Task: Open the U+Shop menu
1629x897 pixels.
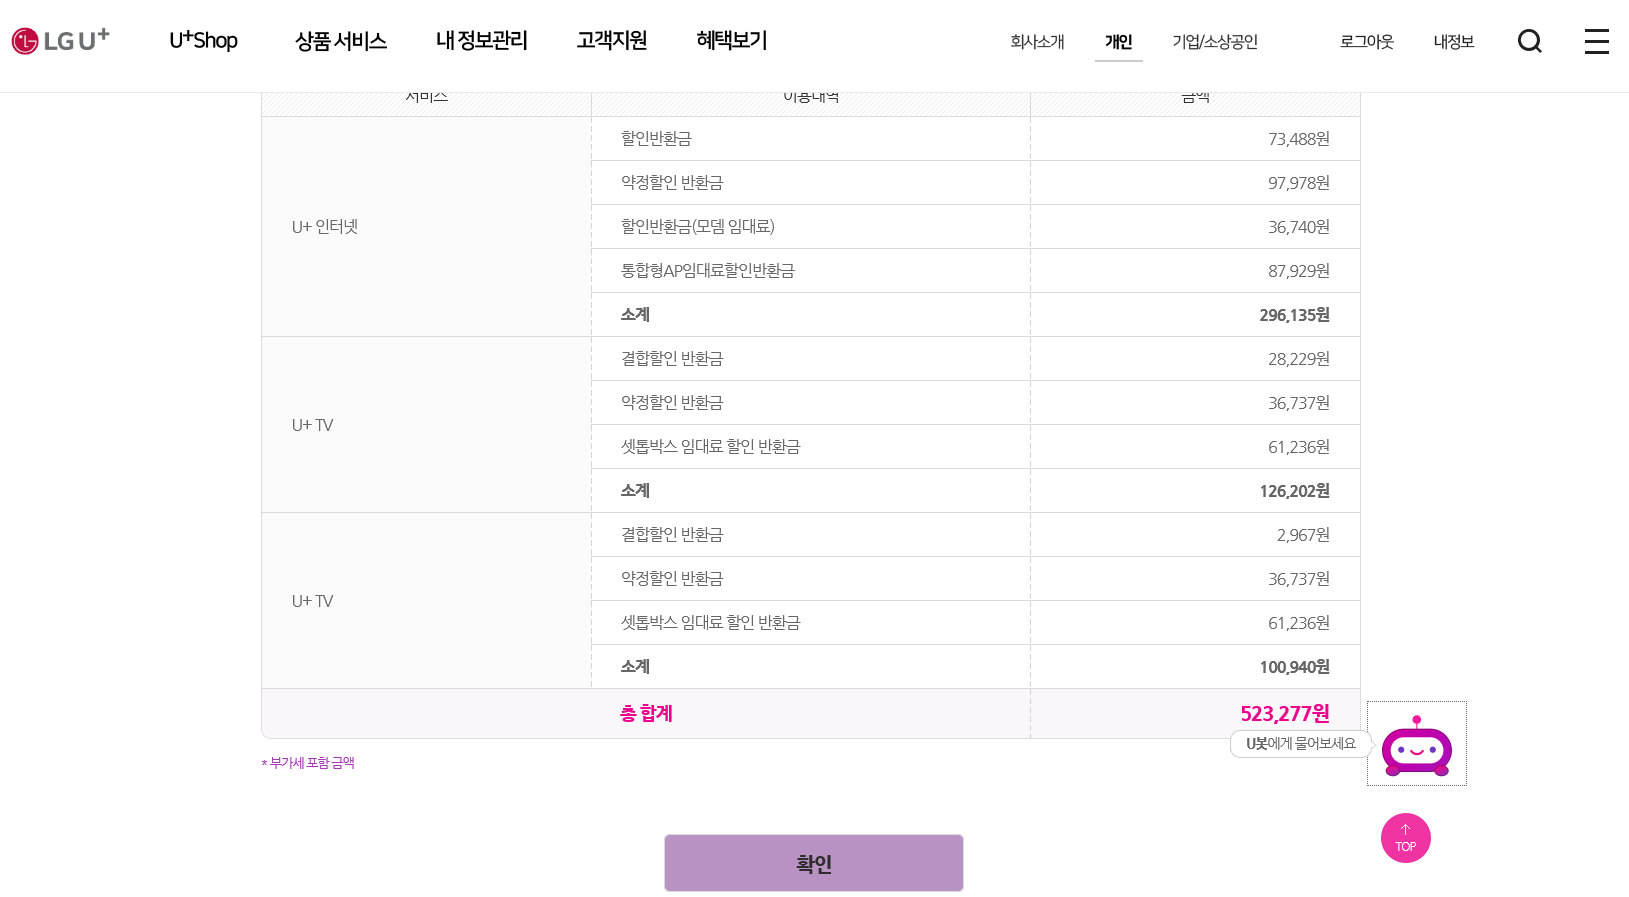Action: (x=203, y=41)
